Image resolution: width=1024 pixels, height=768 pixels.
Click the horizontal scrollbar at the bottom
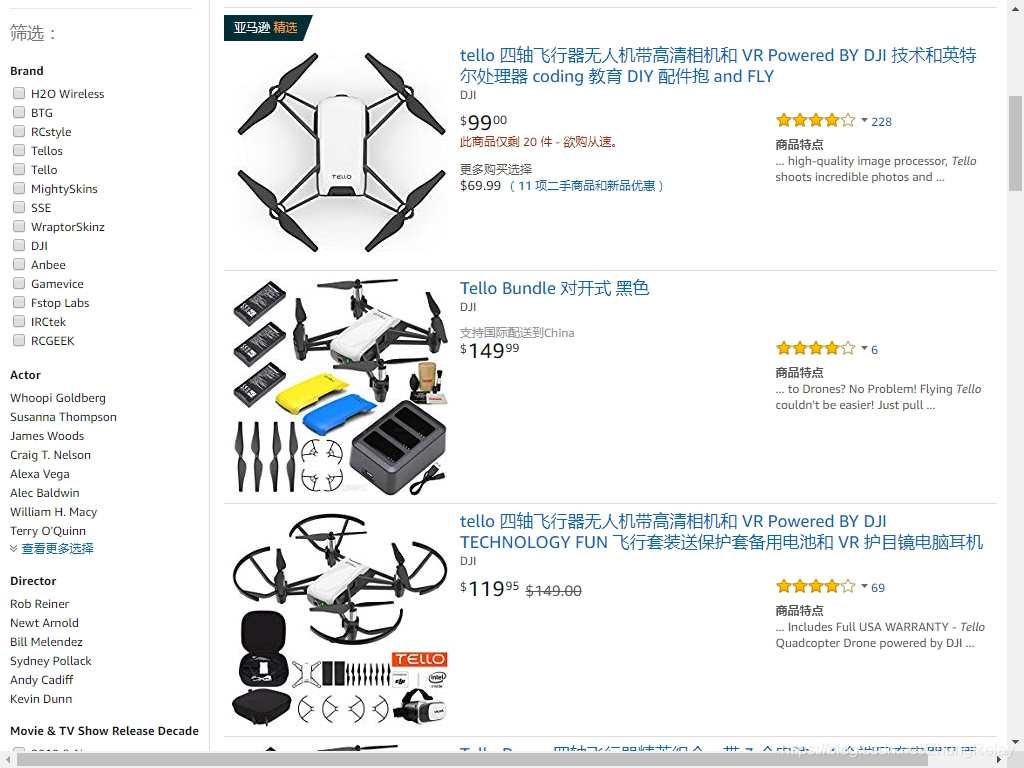(x=472, y=760)
